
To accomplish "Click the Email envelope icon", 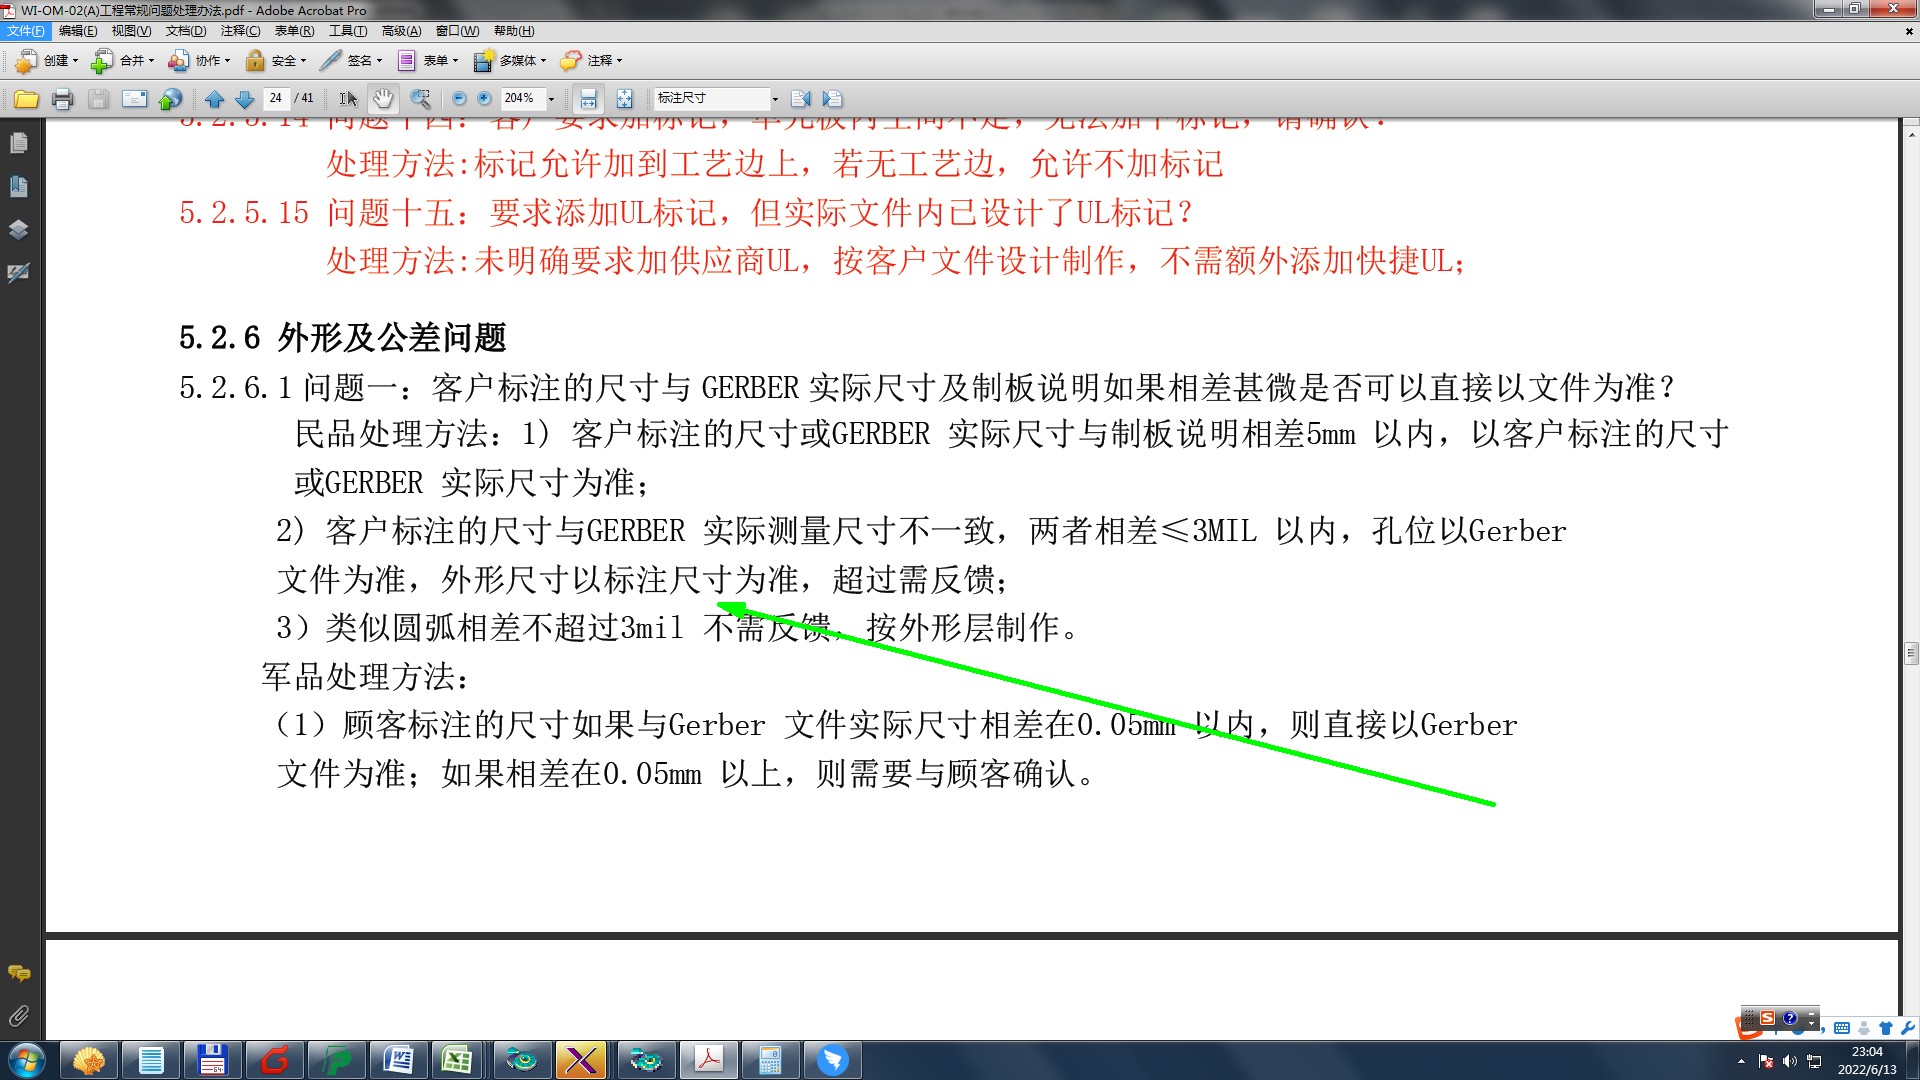I will tap(134, 99).
